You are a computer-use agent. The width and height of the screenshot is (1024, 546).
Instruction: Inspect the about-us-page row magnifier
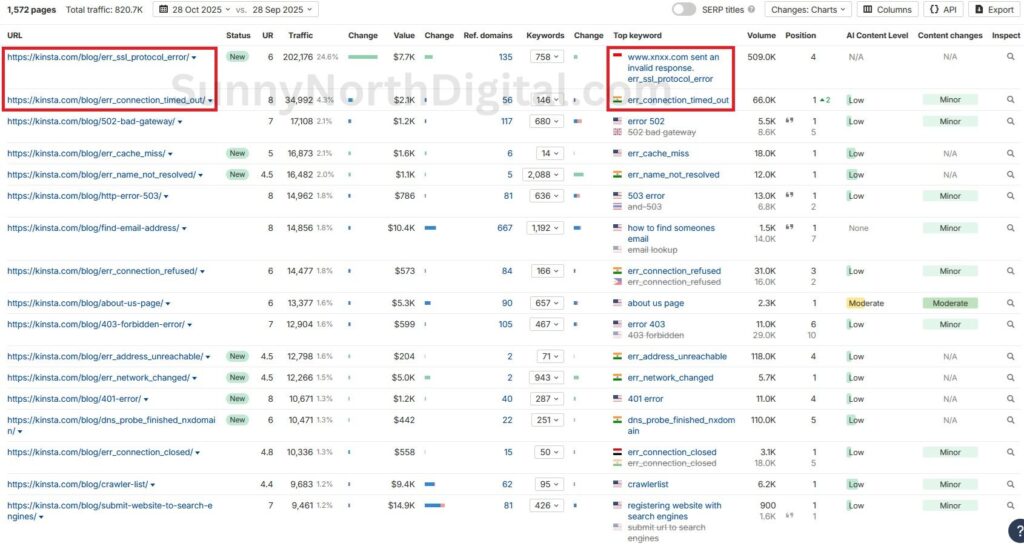1010,303
